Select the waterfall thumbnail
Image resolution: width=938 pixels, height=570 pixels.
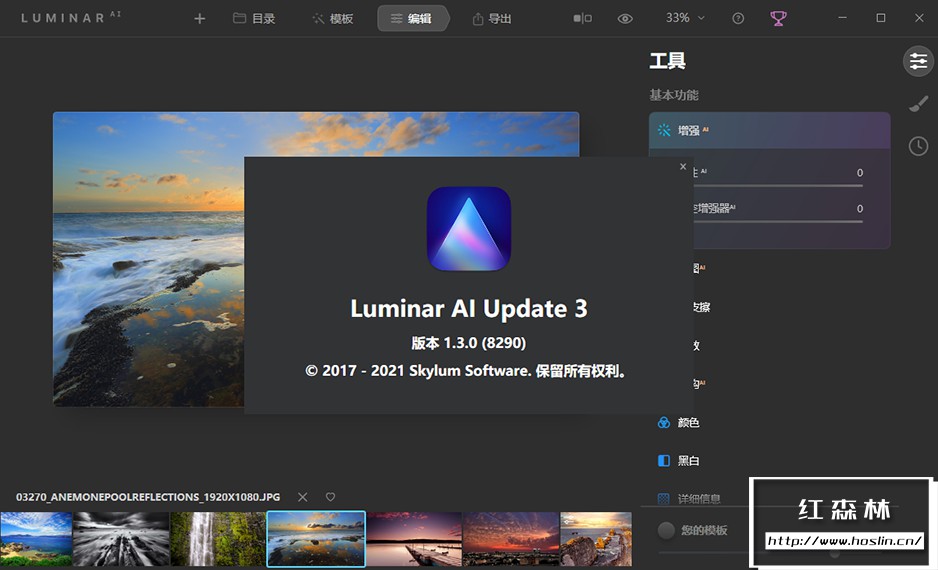(x=218, y=538)
